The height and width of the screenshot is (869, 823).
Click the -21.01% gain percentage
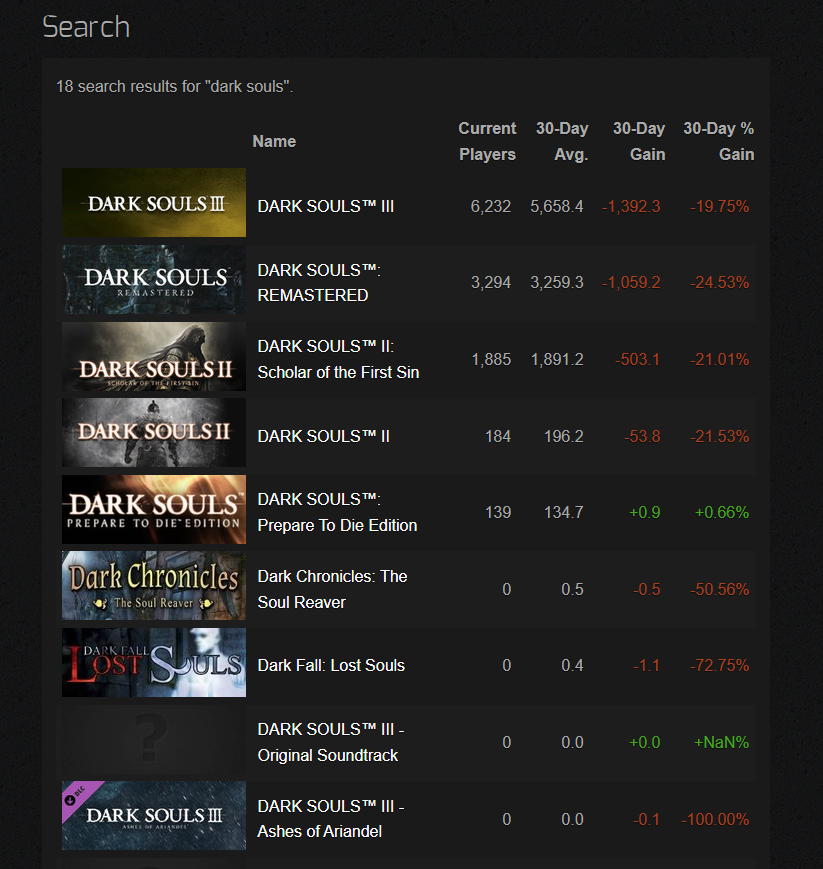(x=719, y=359)
